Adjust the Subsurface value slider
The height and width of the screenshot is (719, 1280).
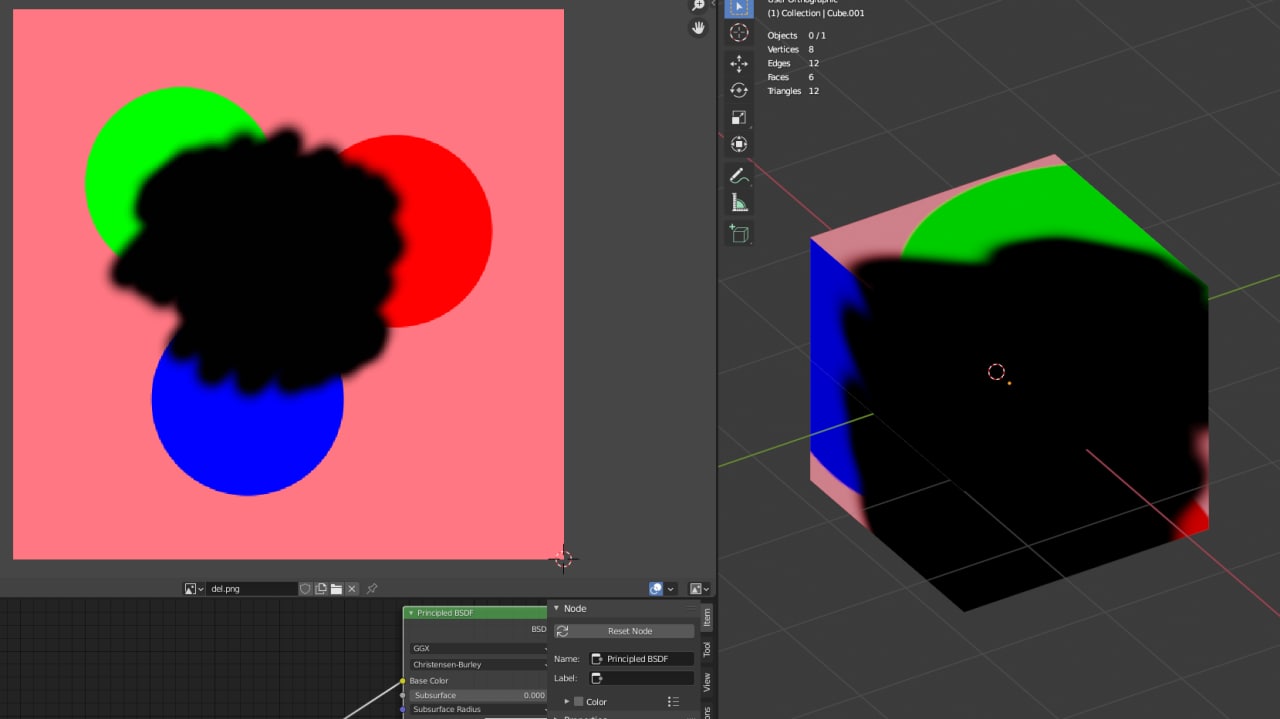click(479, 695)
